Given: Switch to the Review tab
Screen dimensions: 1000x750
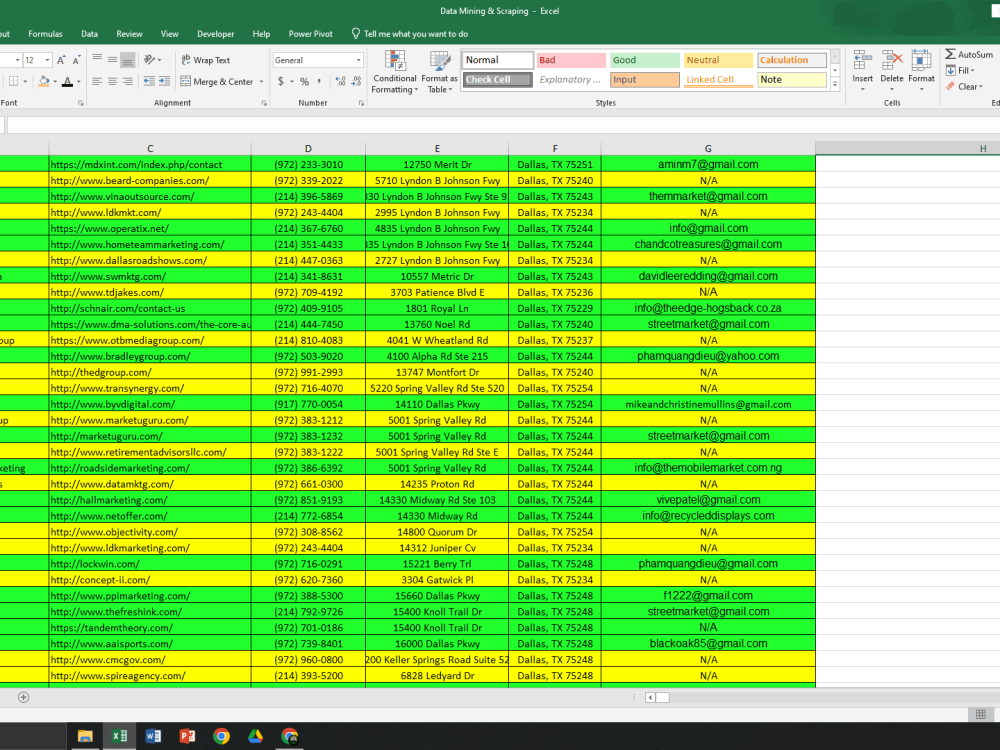Looking at the screenshot, I should point(129,34).
